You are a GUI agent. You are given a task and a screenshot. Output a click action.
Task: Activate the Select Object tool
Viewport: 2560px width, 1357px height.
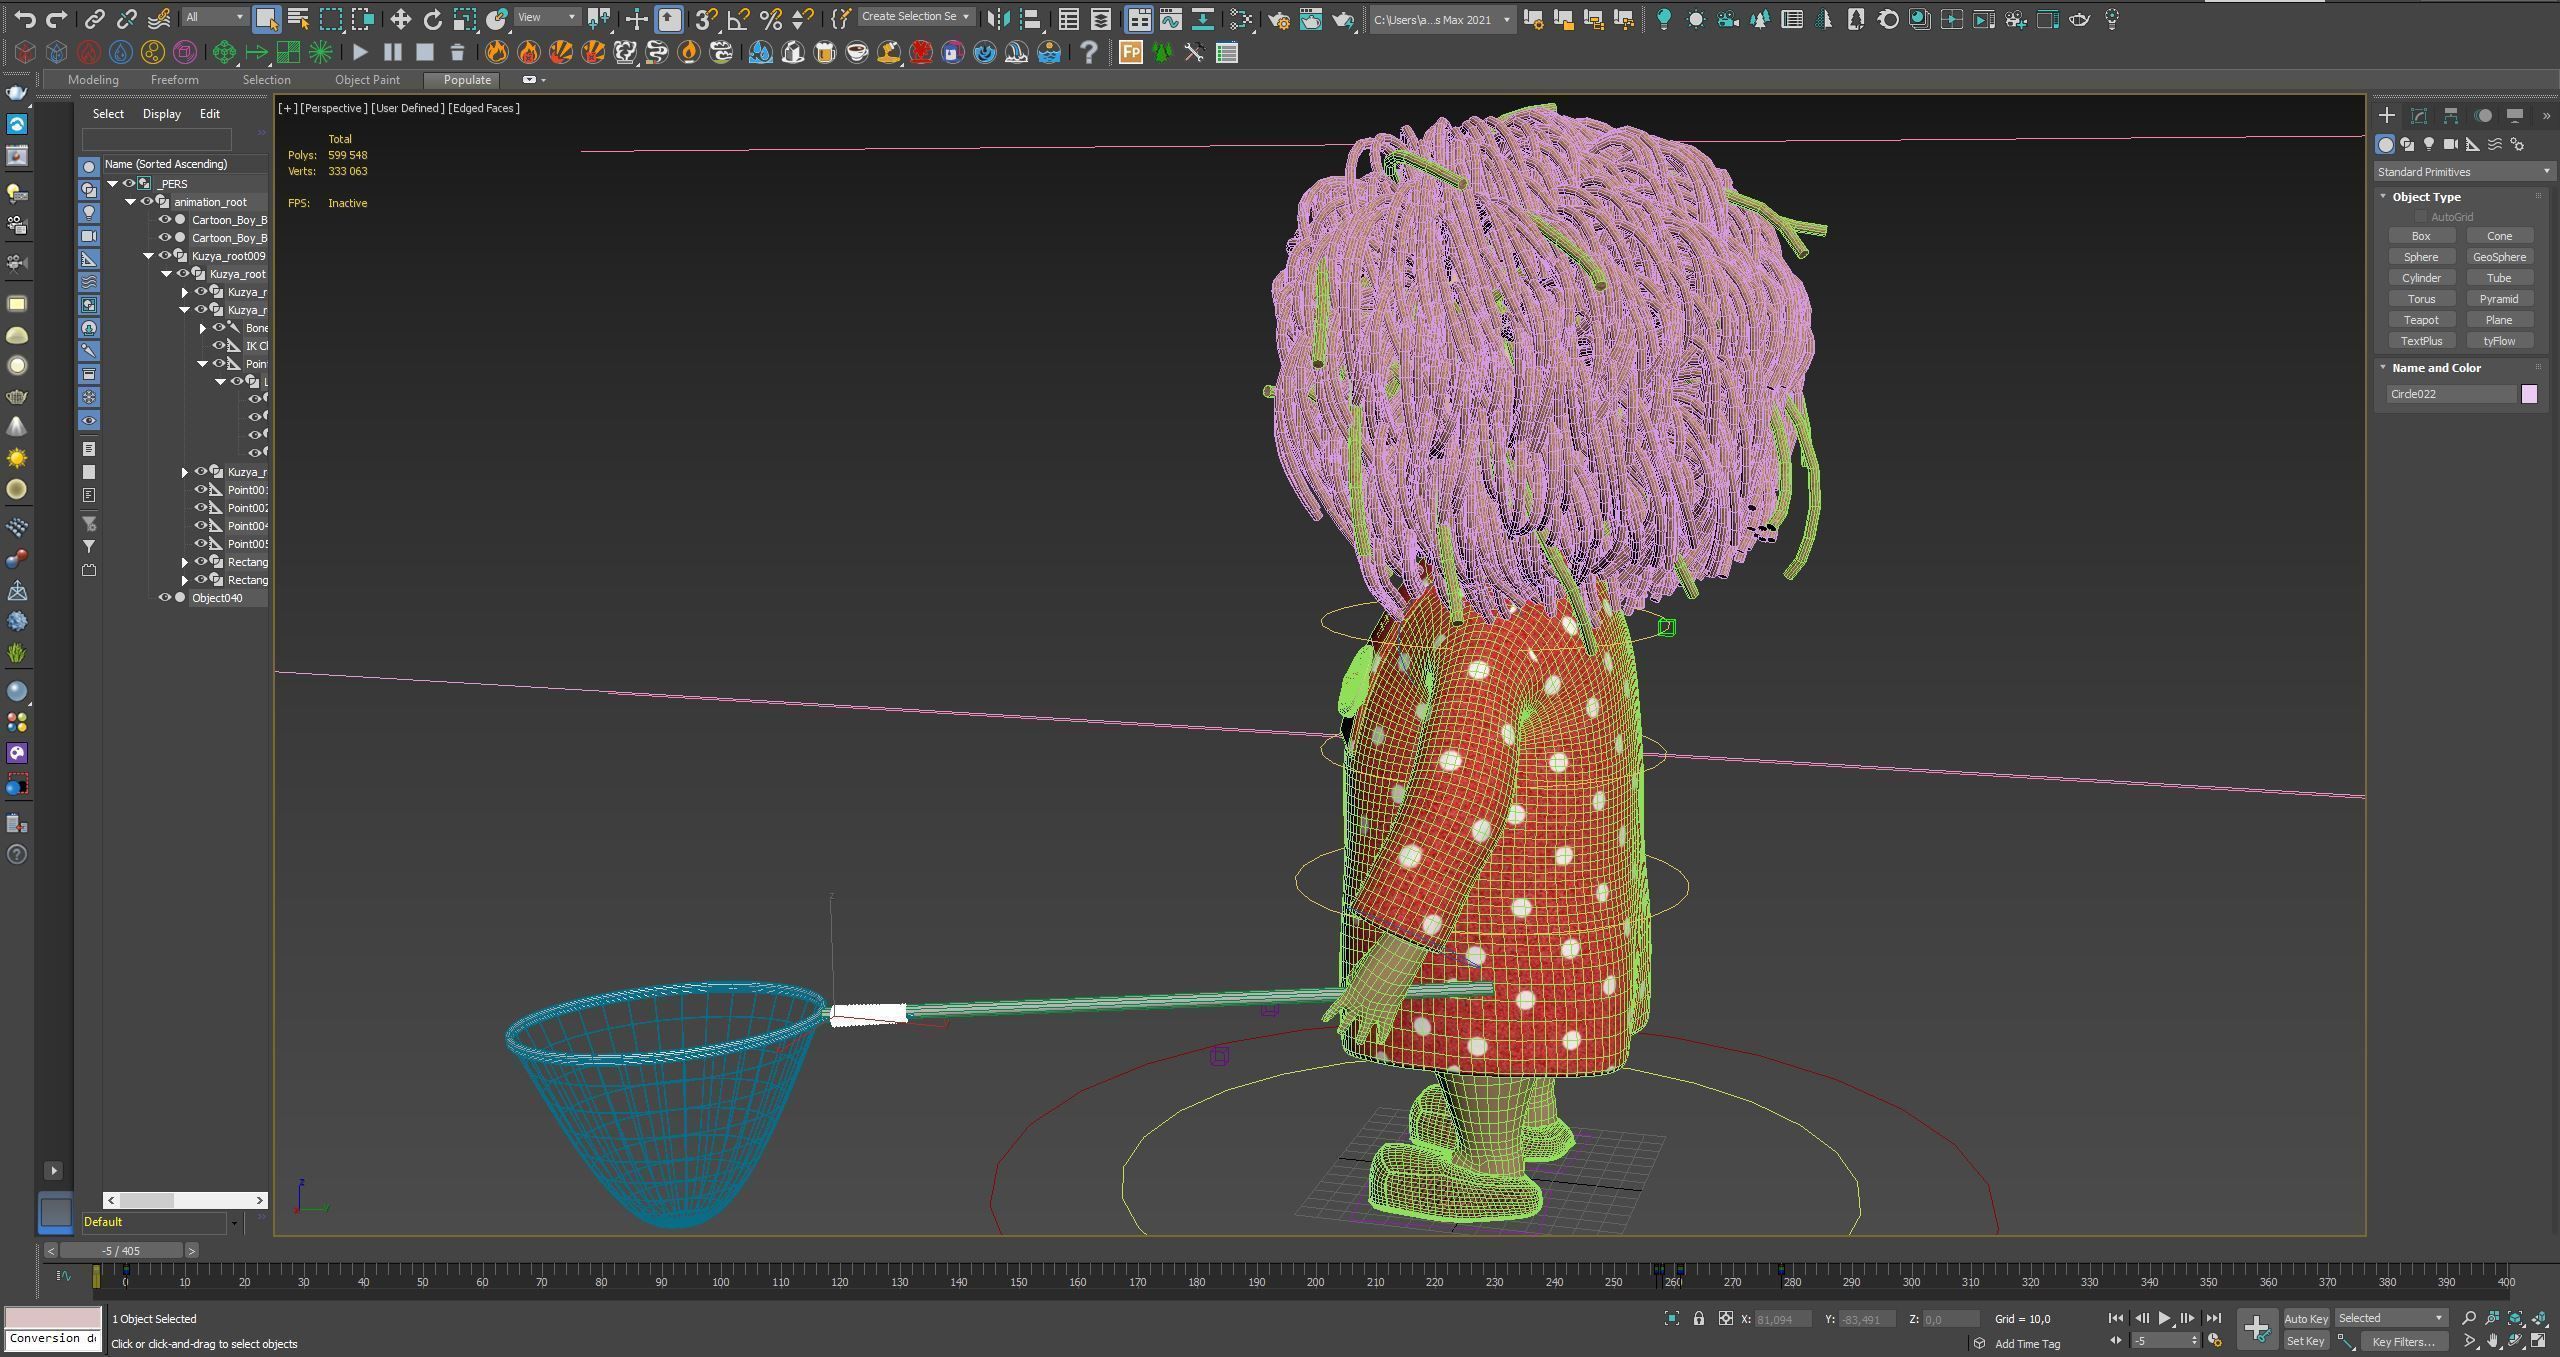(266, 18)
